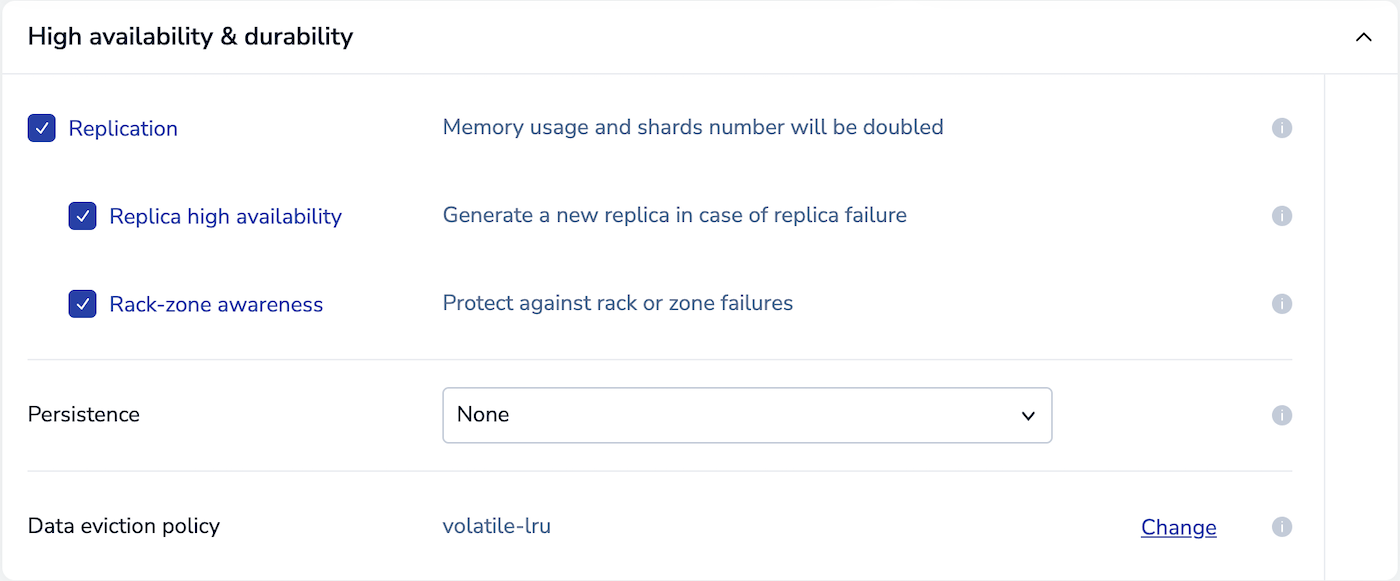Collapse the High availability & durability section
1400x581 pixels.
tap(1363, 37)
